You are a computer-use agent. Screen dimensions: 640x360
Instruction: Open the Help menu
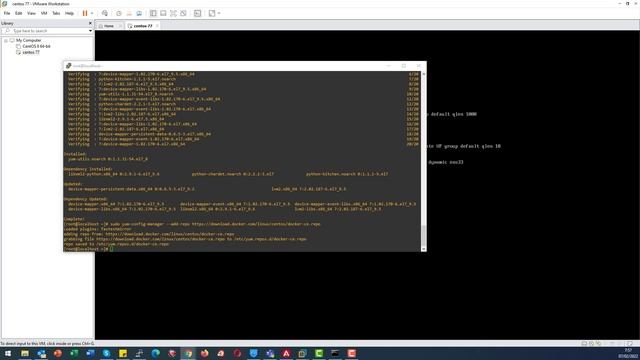click(69, 13)
